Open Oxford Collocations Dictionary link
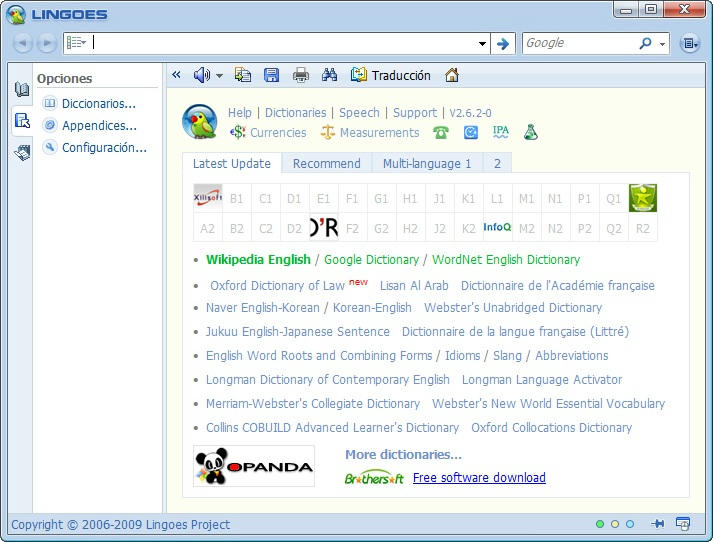 pos(552,427)
